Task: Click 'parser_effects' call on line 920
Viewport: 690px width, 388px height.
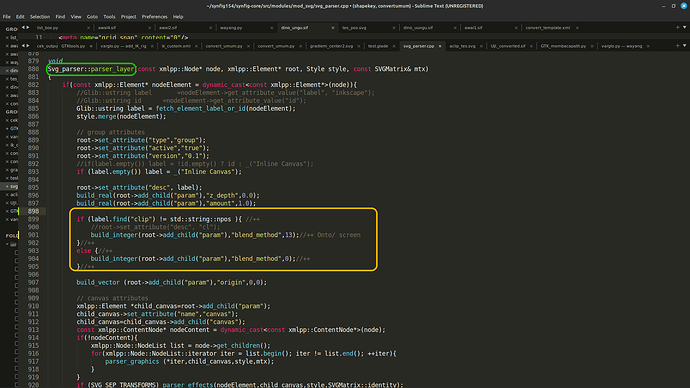Action: click(x=188, y=385)
